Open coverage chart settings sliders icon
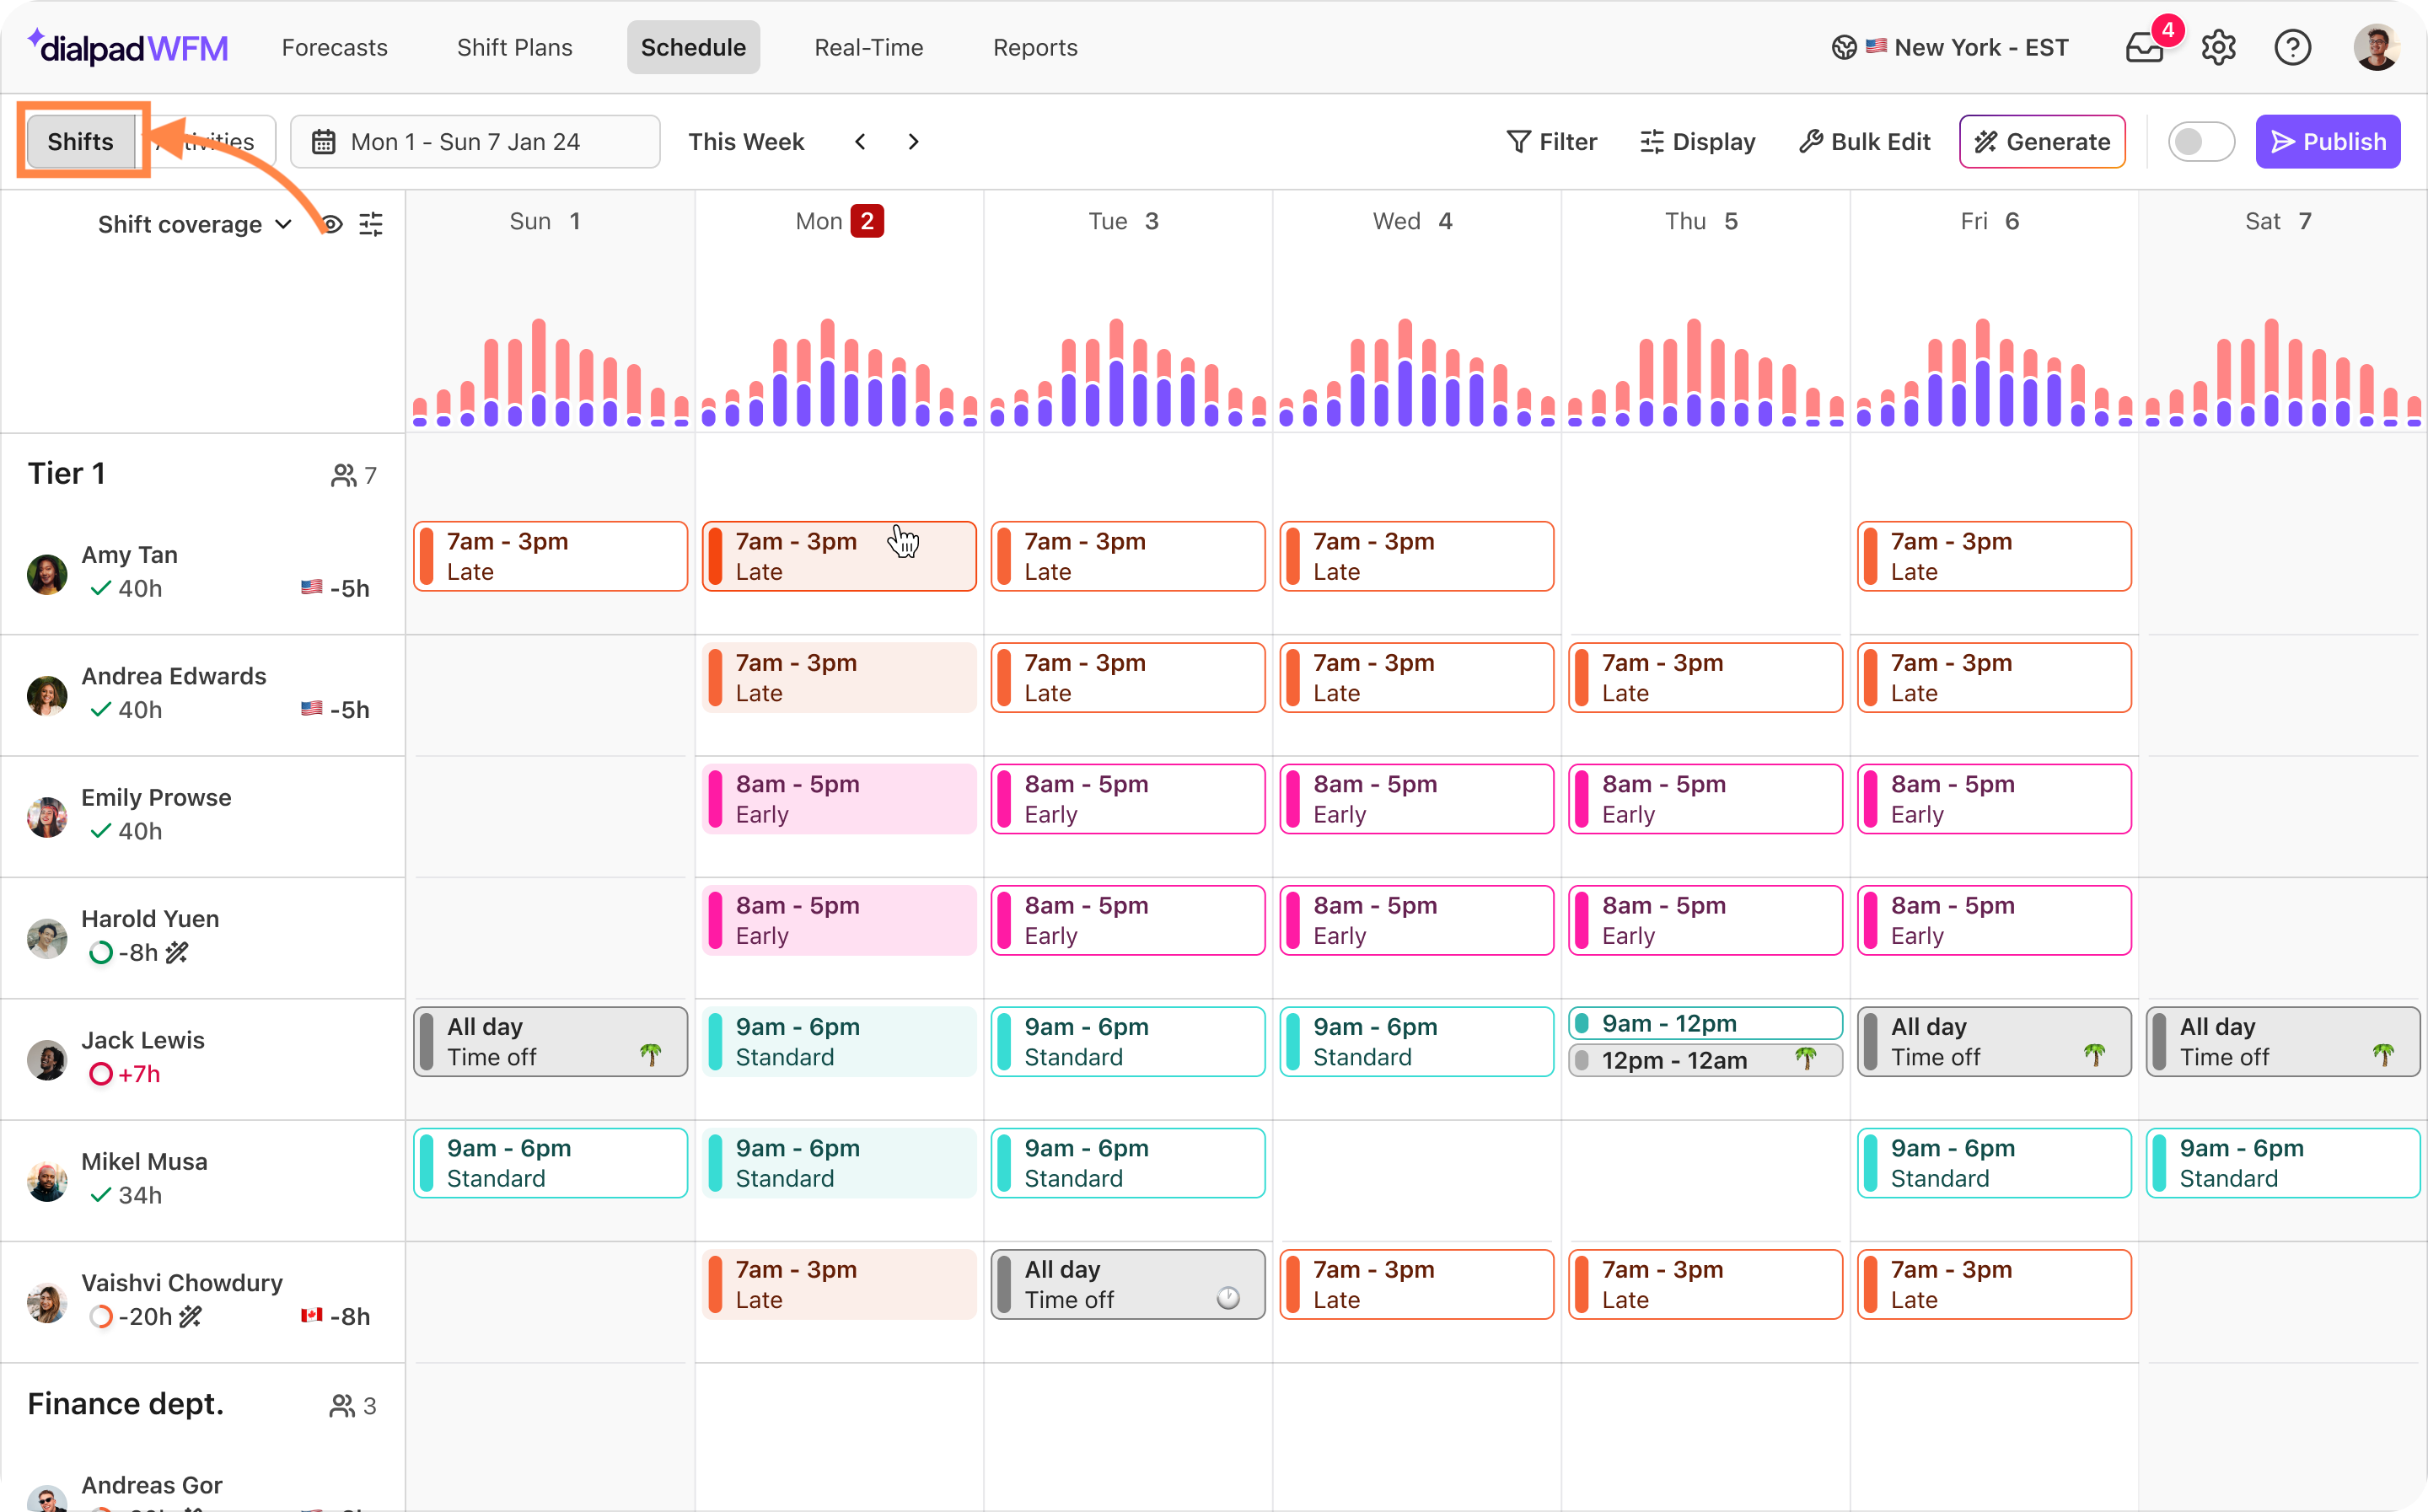The image size is (2428, 1512). click(371, 224)
